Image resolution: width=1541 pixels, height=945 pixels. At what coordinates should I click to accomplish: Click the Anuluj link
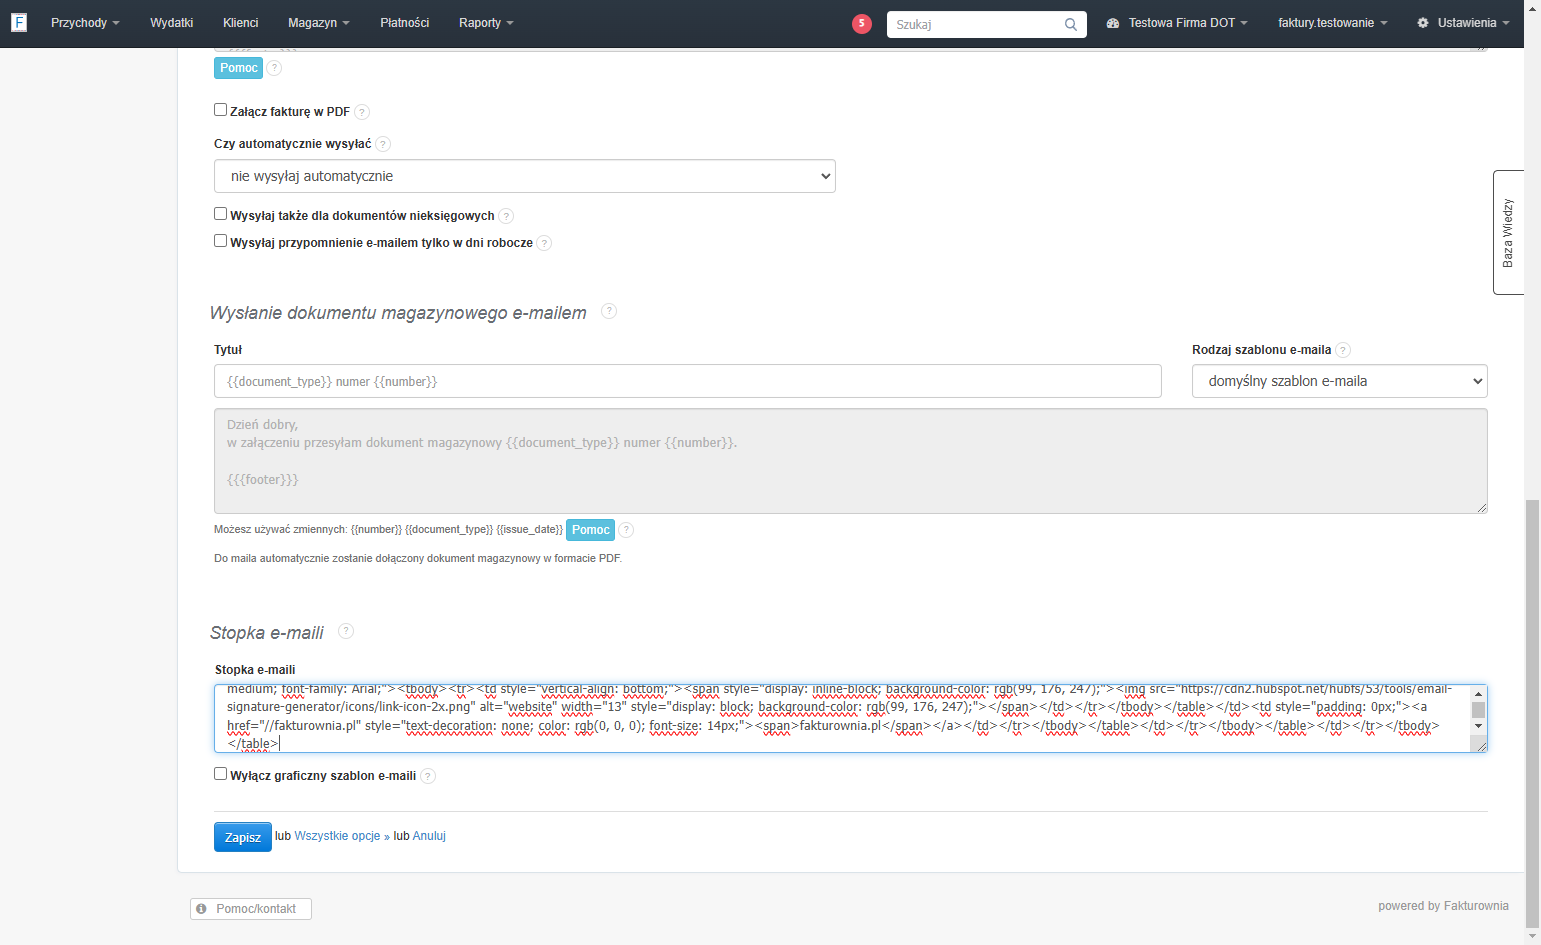click(x=429, y=836)
